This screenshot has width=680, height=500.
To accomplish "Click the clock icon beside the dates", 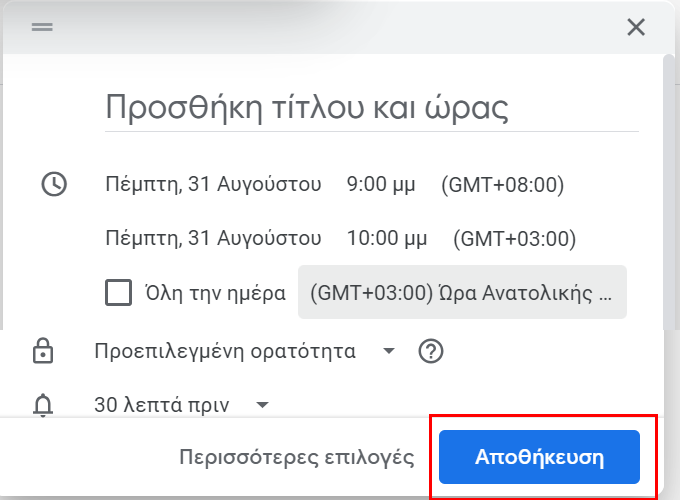I will (x=54, y=184).
